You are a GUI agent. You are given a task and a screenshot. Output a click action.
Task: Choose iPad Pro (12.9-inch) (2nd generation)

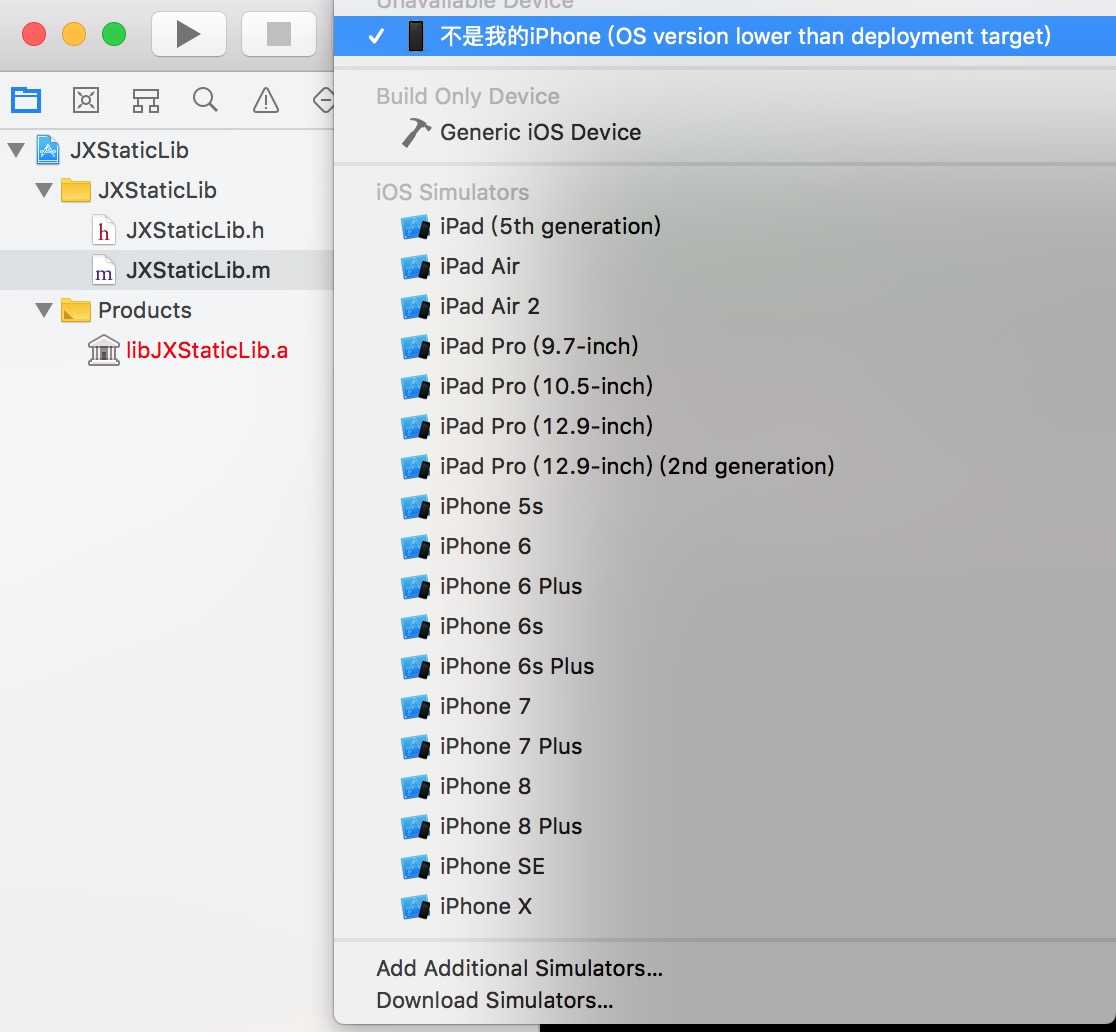point(725,466)
